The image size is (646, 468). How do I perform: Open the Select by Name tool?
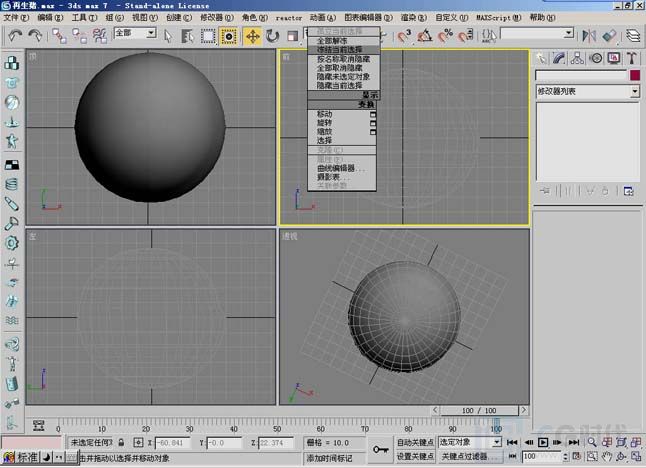[x=187, y=36]
